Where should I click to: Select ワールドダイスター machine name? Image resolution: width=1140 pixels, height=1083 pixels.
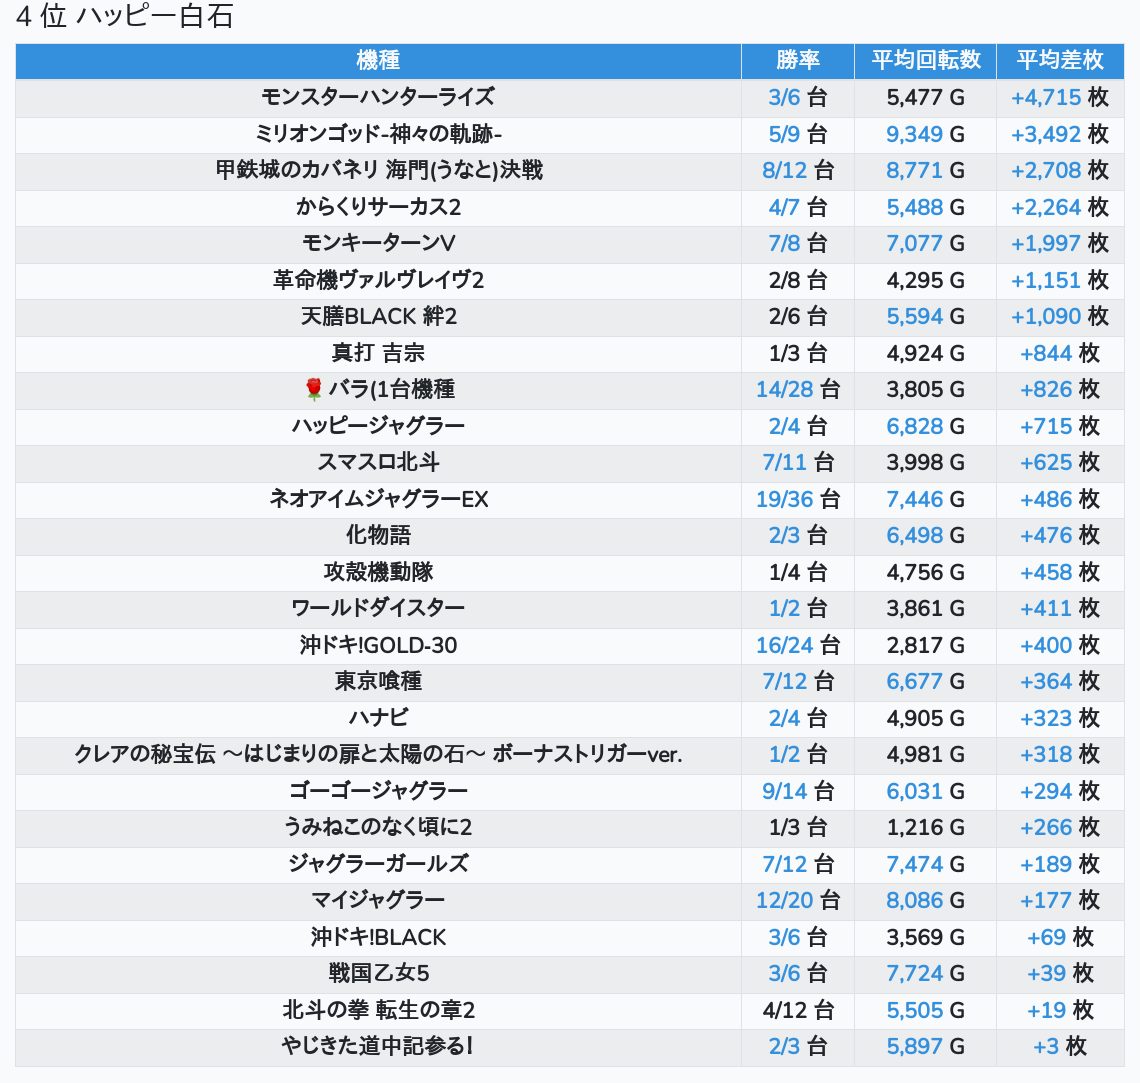coord(378,608)
